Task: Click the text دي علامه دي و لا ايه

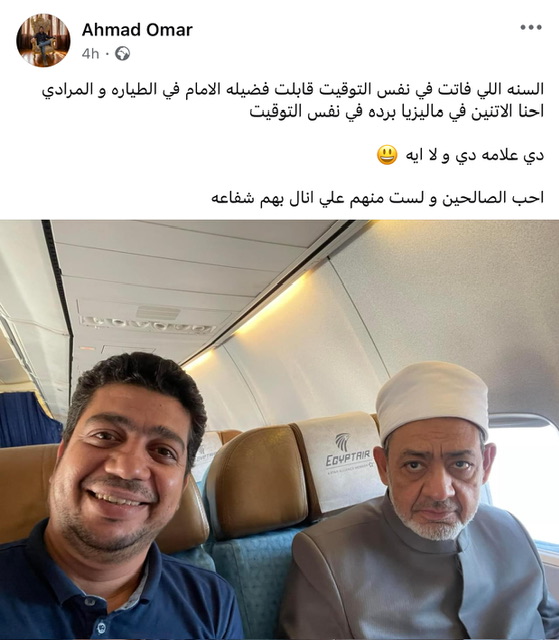Action: pos(475,155)
